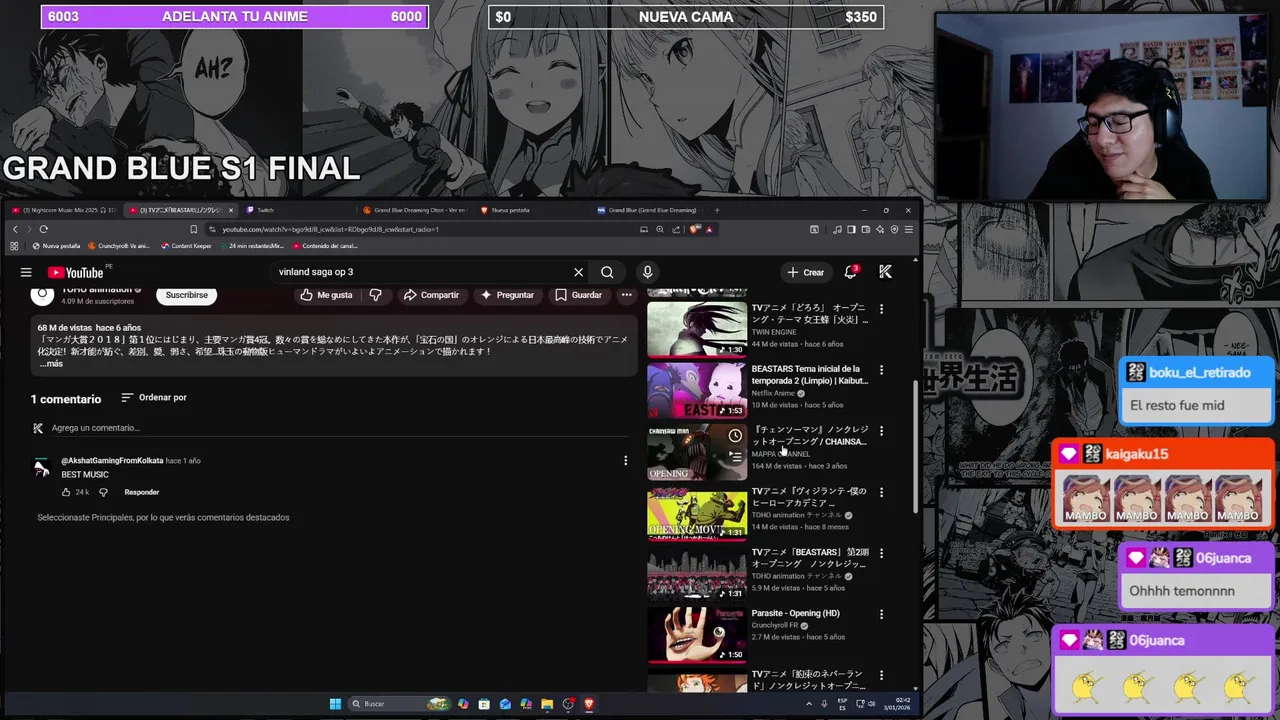
Task: Open more actions ellipsis beside Guardar
Action: [x=626, y=295]
